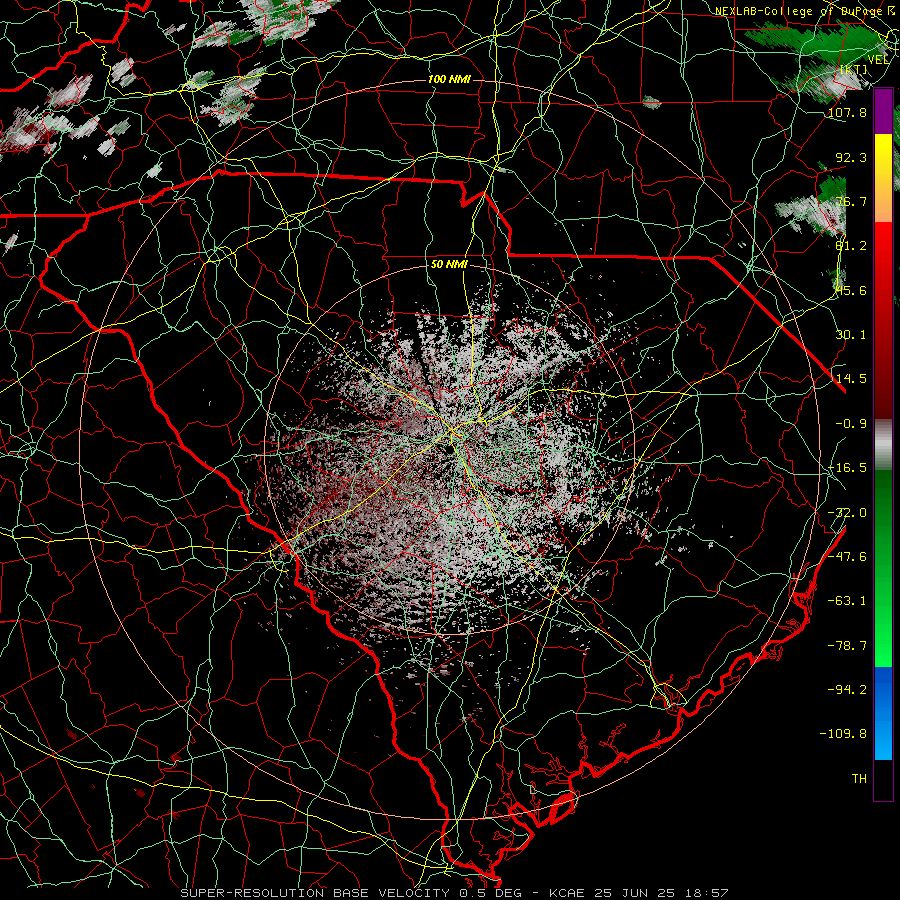Click the 61.2 legend value
This screenshot has width=900, height=900.
[851, 246]
